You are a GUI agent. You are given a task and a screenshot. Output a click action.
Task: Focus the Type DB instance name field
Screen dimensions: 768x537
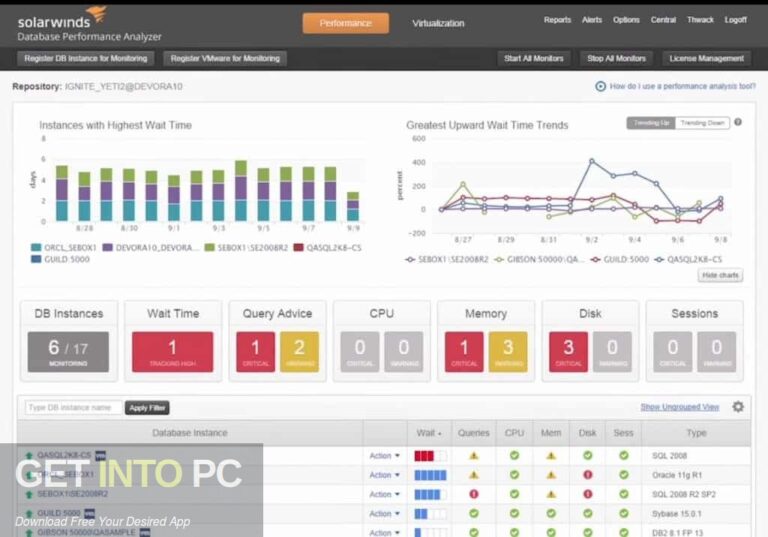coord(73,408)
